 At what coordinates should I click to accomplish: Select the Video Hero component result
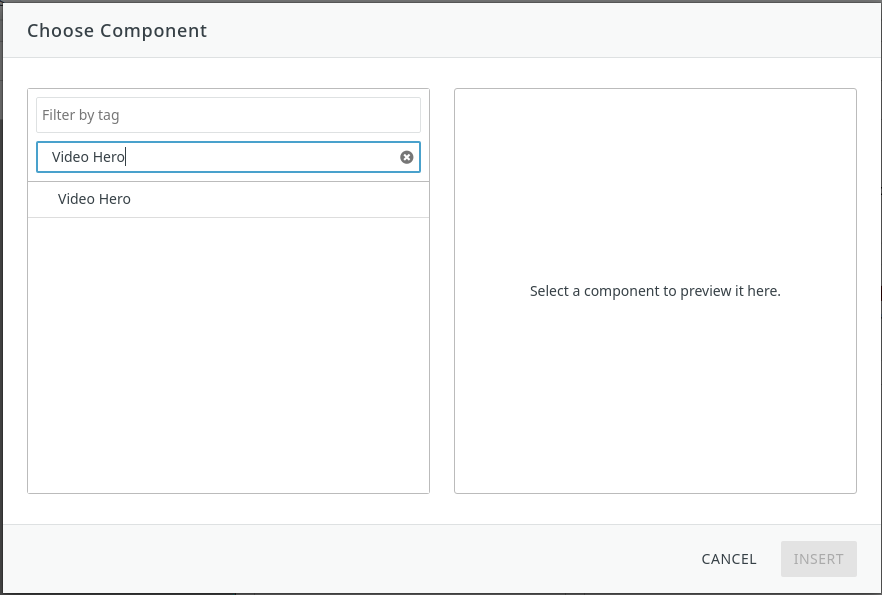[95, 199]
